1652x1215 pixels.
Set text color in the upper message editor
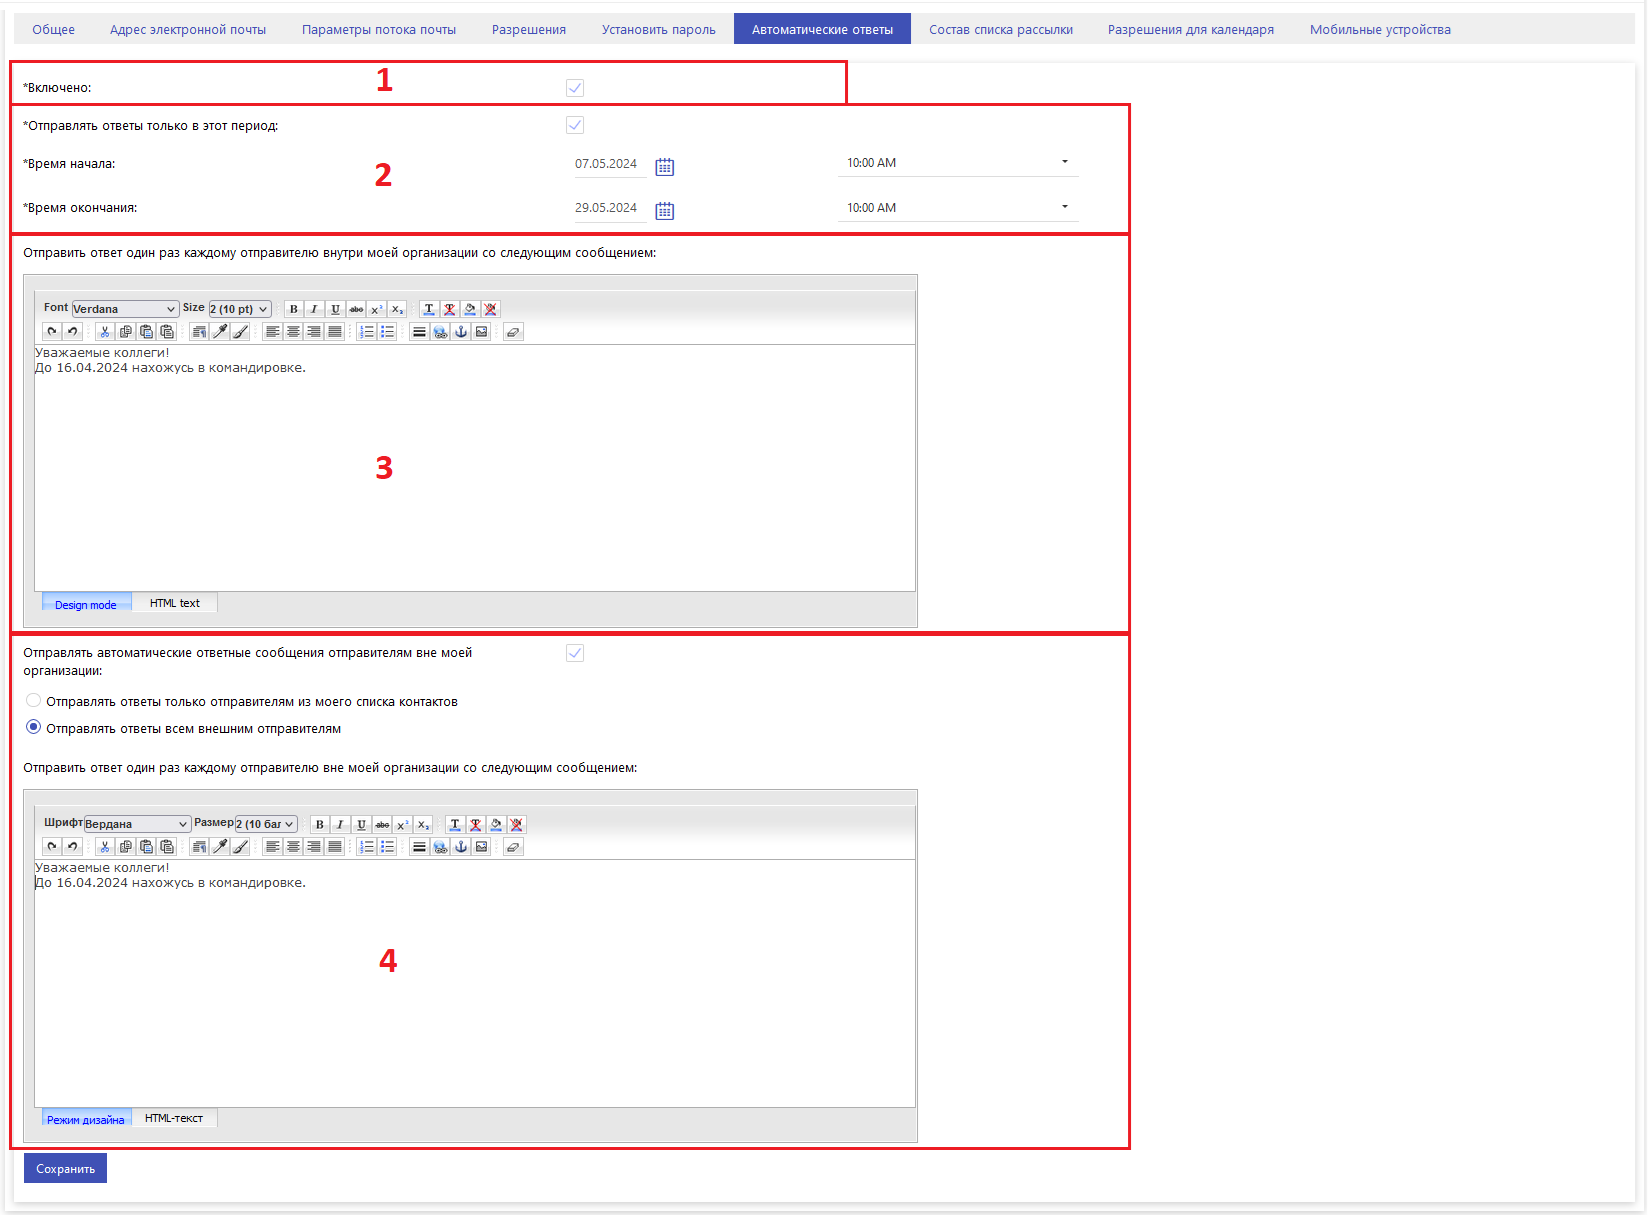(x=429, y=309)
